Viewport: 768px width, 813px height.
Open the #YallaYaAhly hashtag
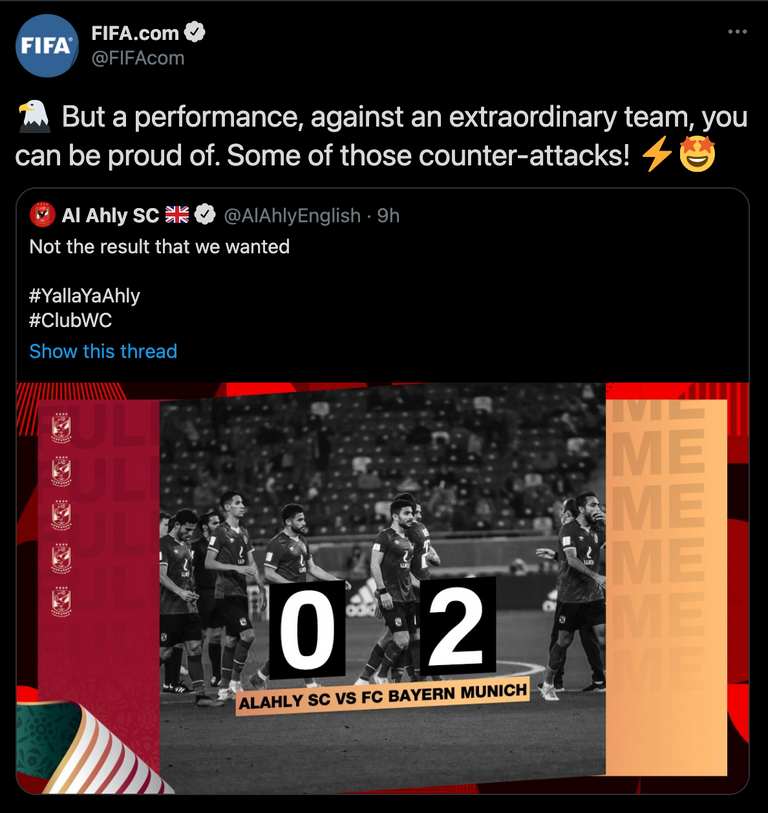click(85, 296)
